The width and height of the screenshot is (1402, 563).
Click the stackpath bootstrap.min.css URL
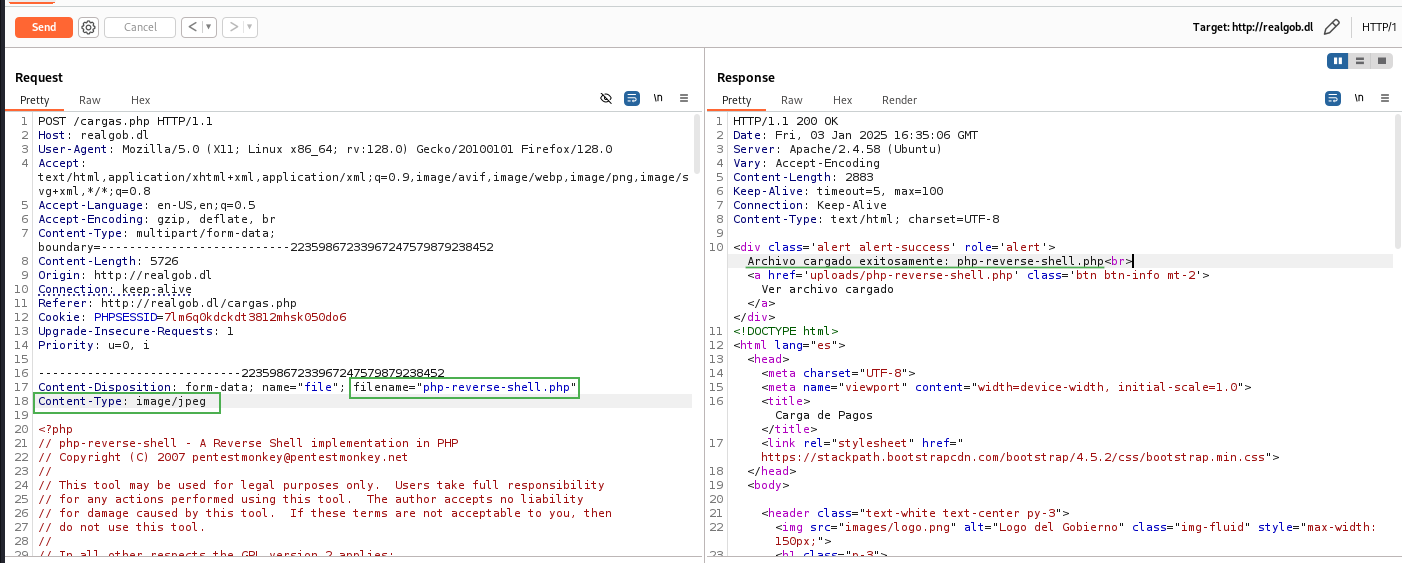coord(1013,457)
